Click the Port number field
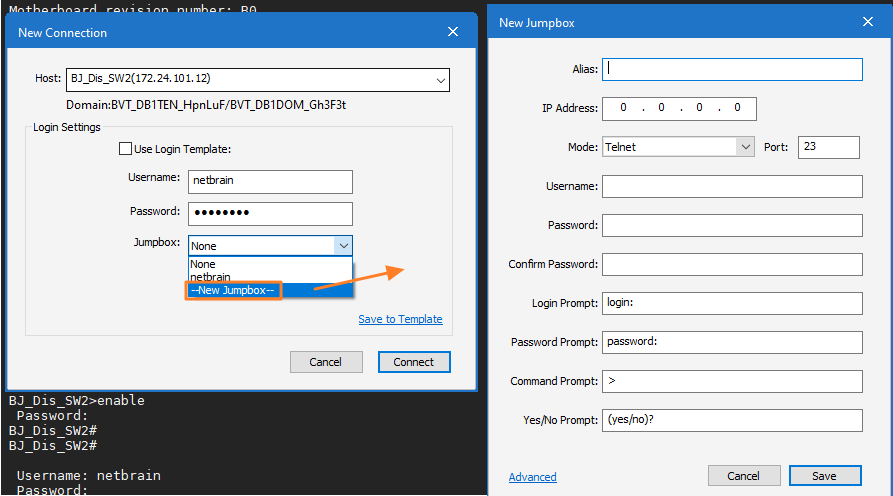 [828, 147]
